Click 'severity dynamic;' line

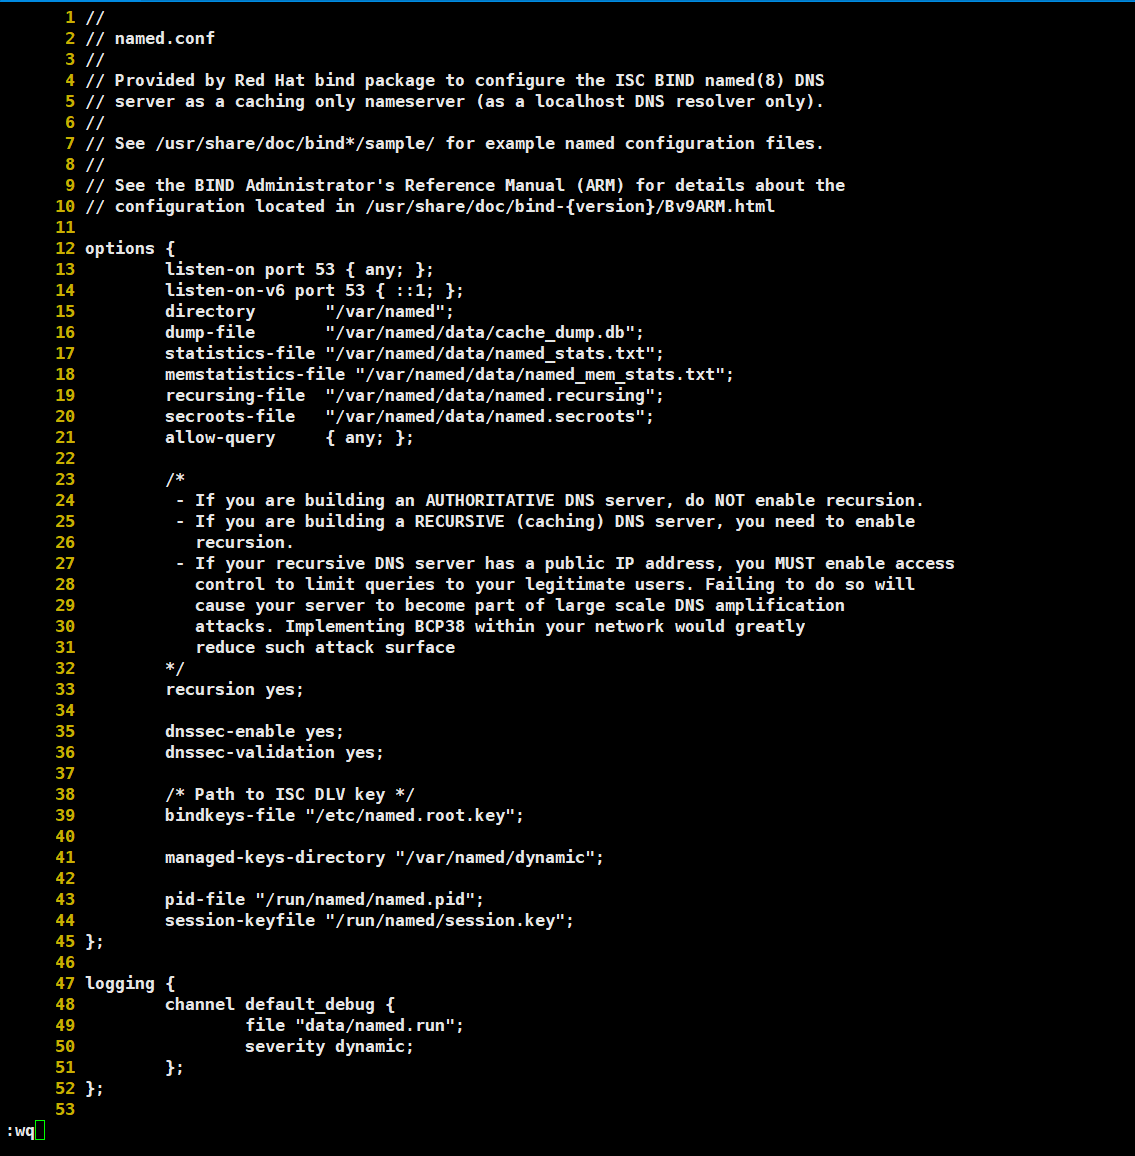329,1047
